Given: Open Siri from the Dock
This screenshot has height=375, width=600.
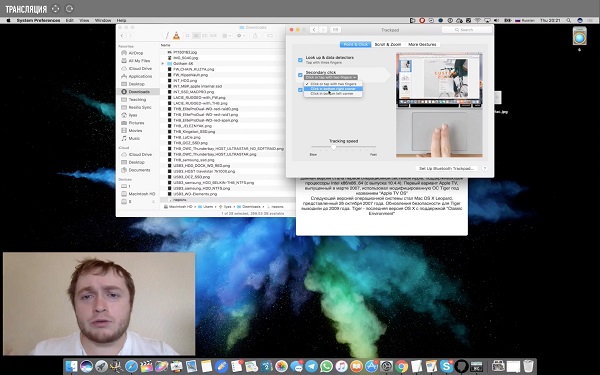Looking at the screenshot, I should [86, 367].
